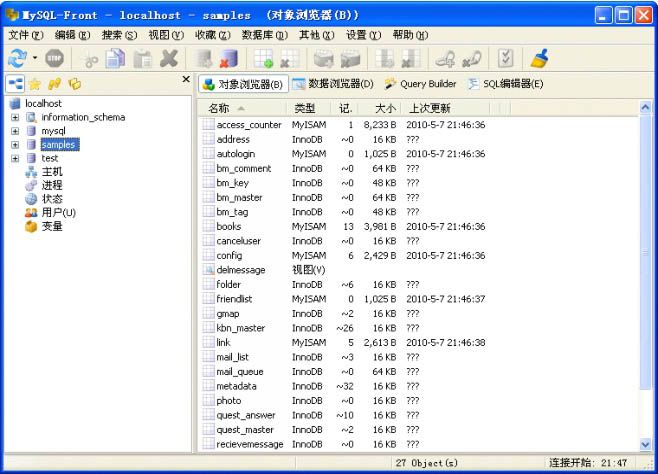The image size is (658, 474).
Task: Open the 收藏(Z) menu
Action: point(213,35)
